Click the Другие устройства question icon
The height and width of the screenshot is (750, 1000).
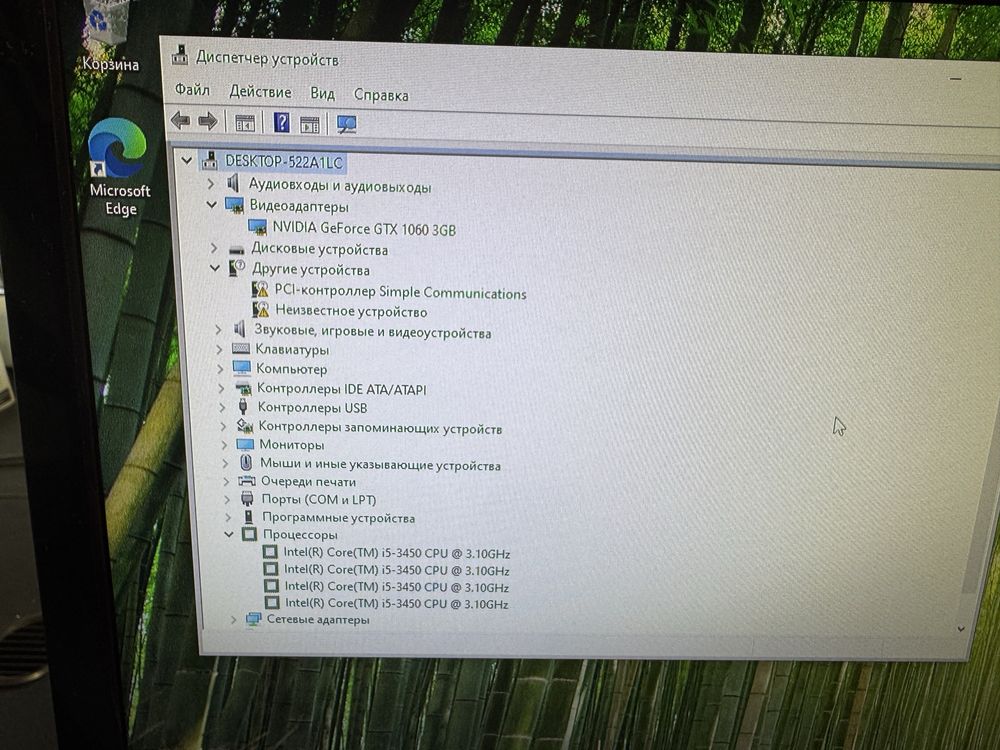click(237, 268)
